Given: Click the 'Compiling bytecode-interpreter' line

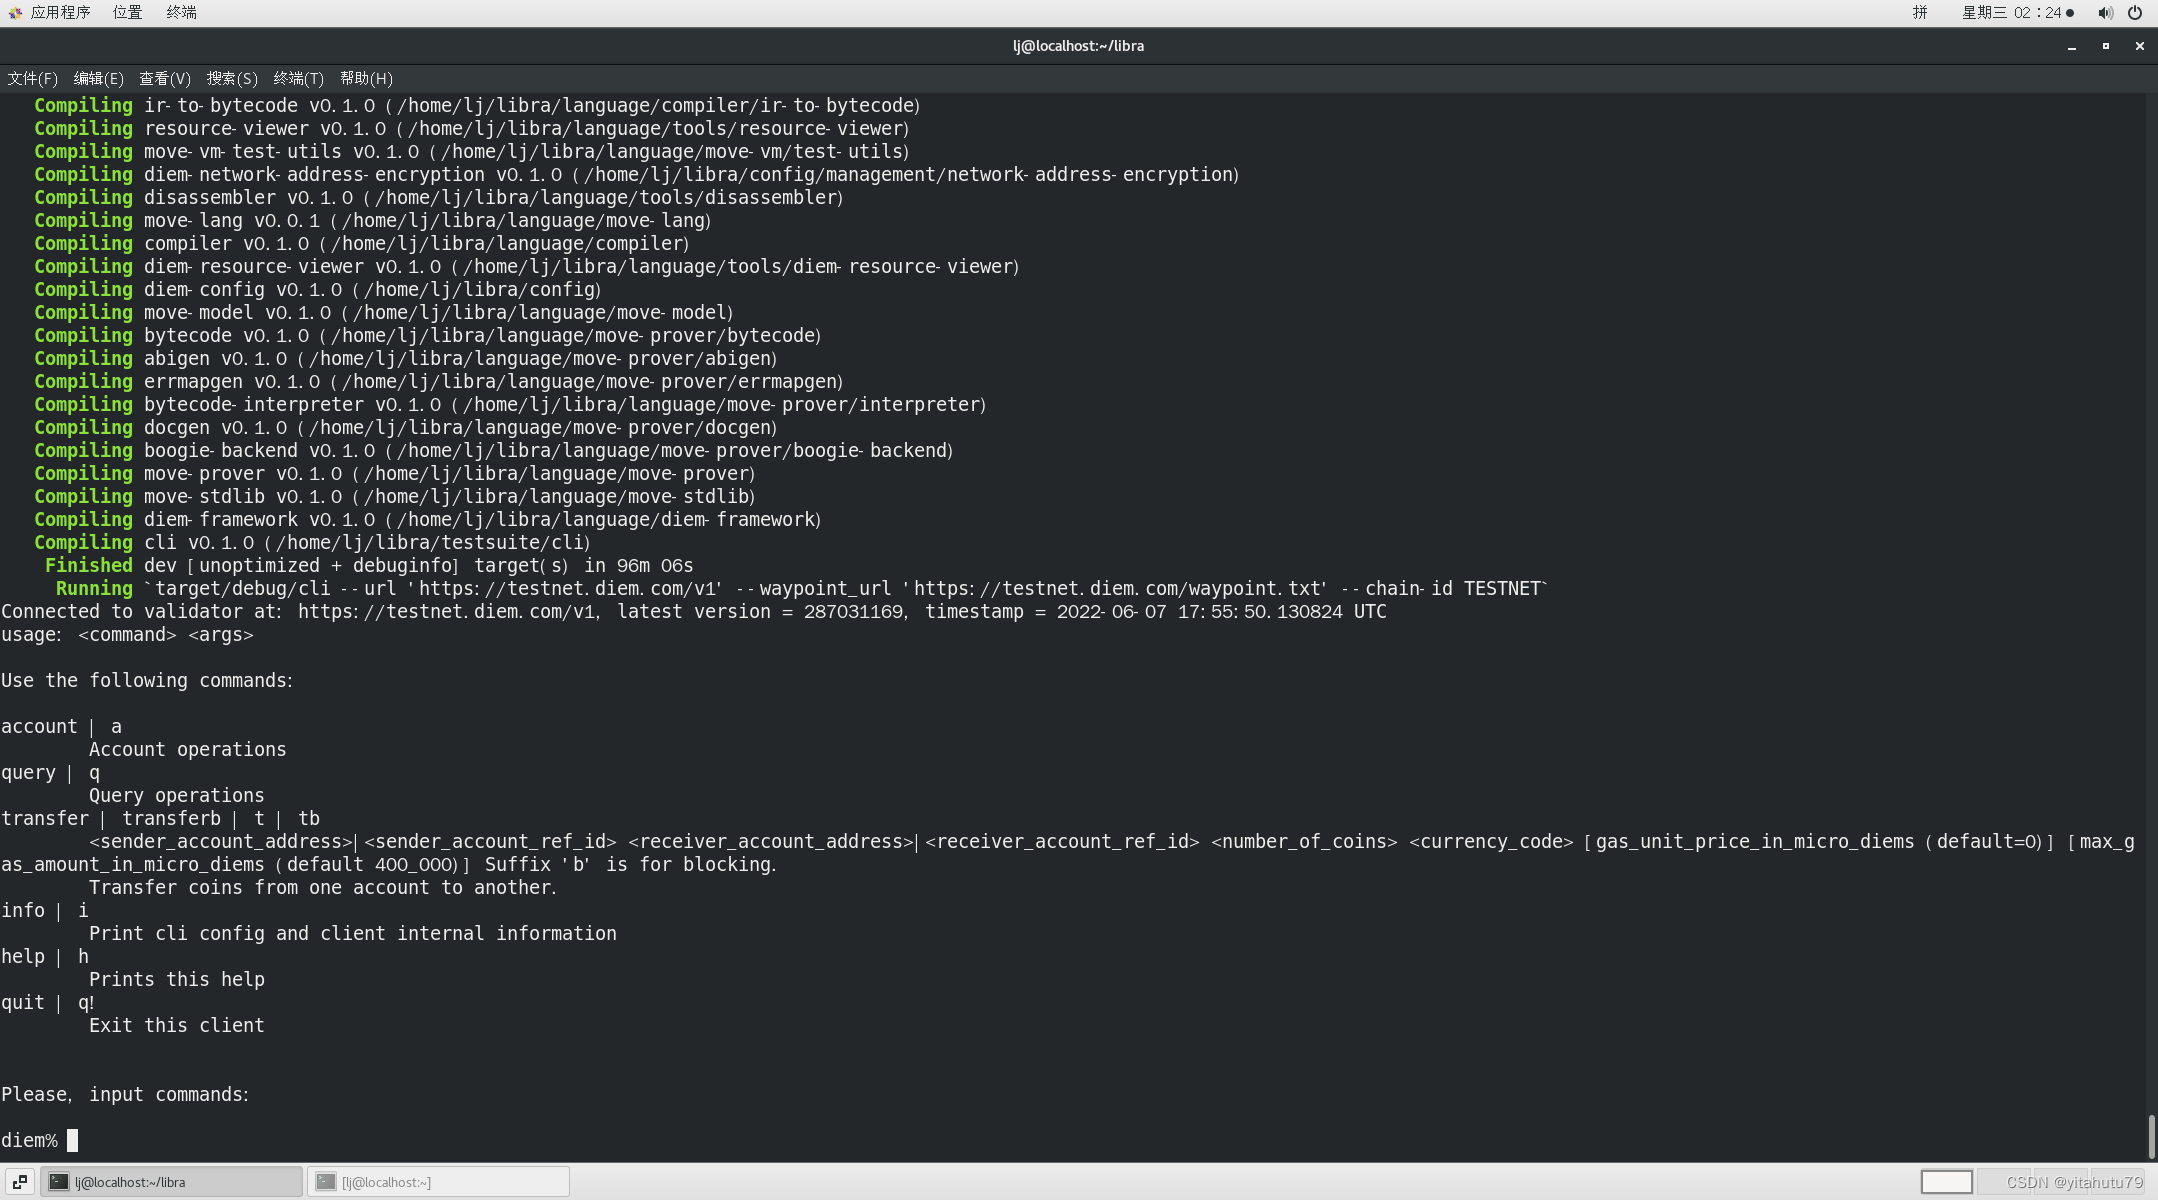Looking at the screenshot, I should pyautogui.click(x=510, y=404).
